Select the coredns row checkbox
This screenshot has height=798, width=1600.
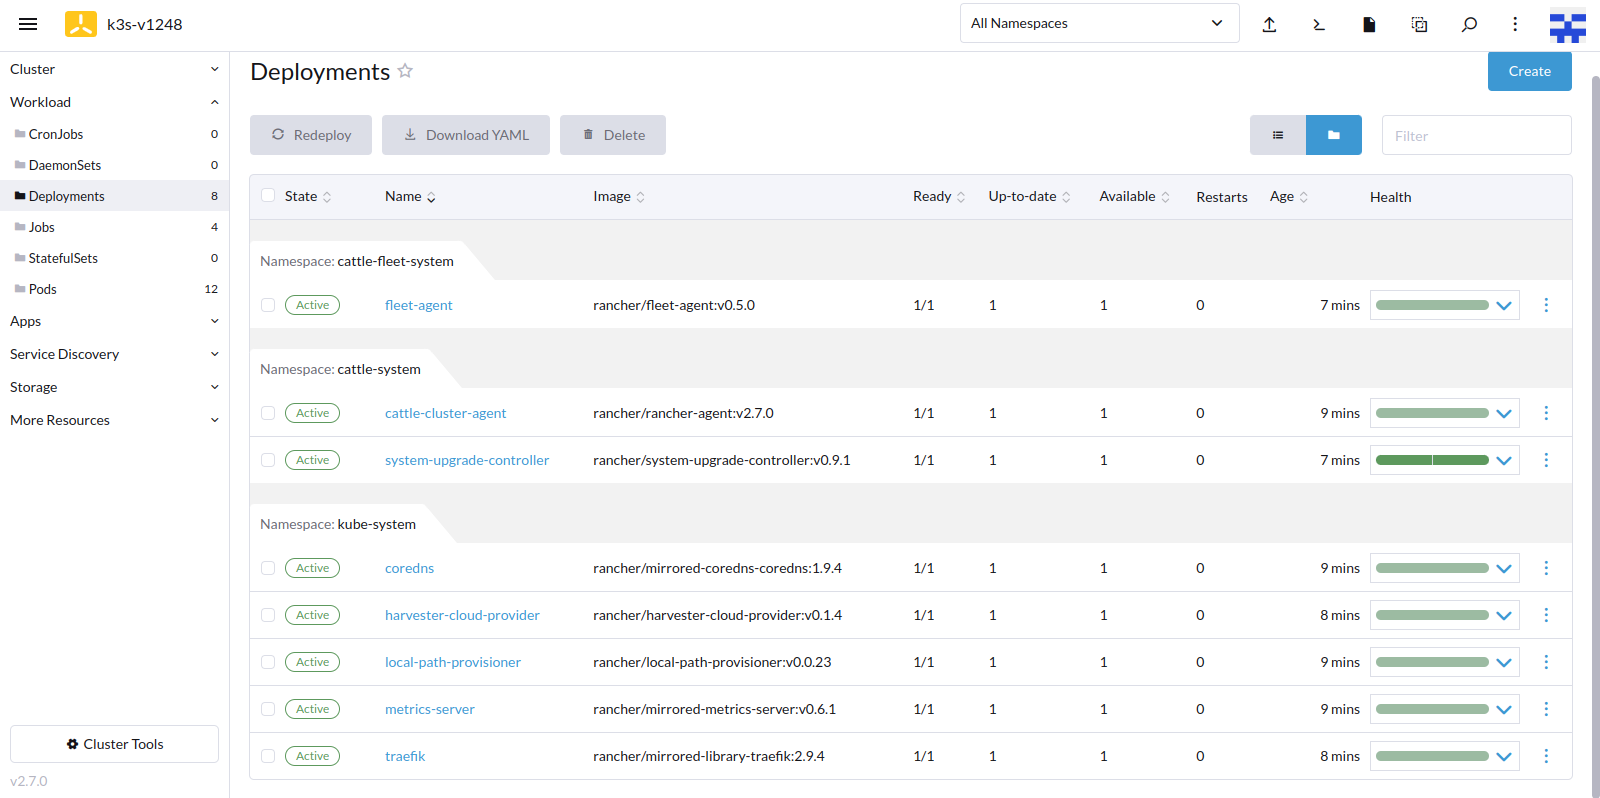pos(268,568)
